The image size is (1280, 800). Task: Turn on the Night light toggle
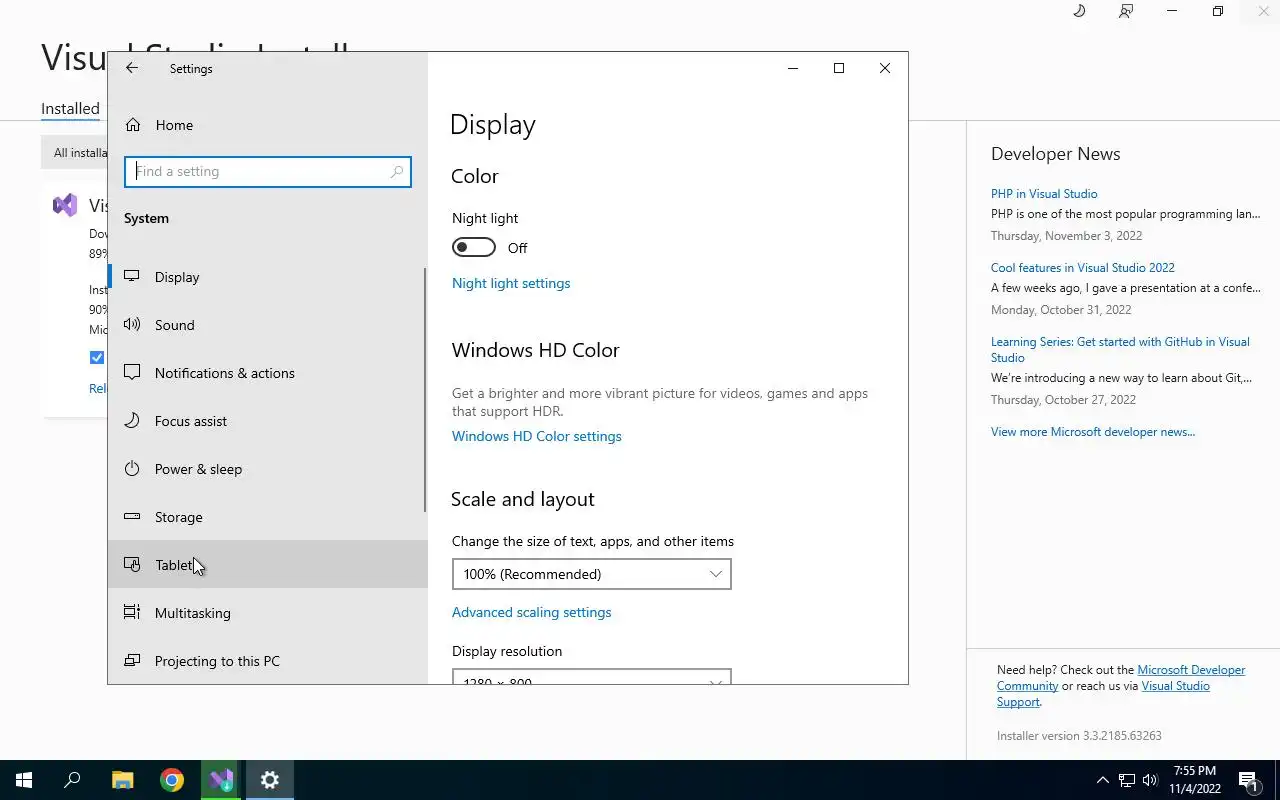474,247
